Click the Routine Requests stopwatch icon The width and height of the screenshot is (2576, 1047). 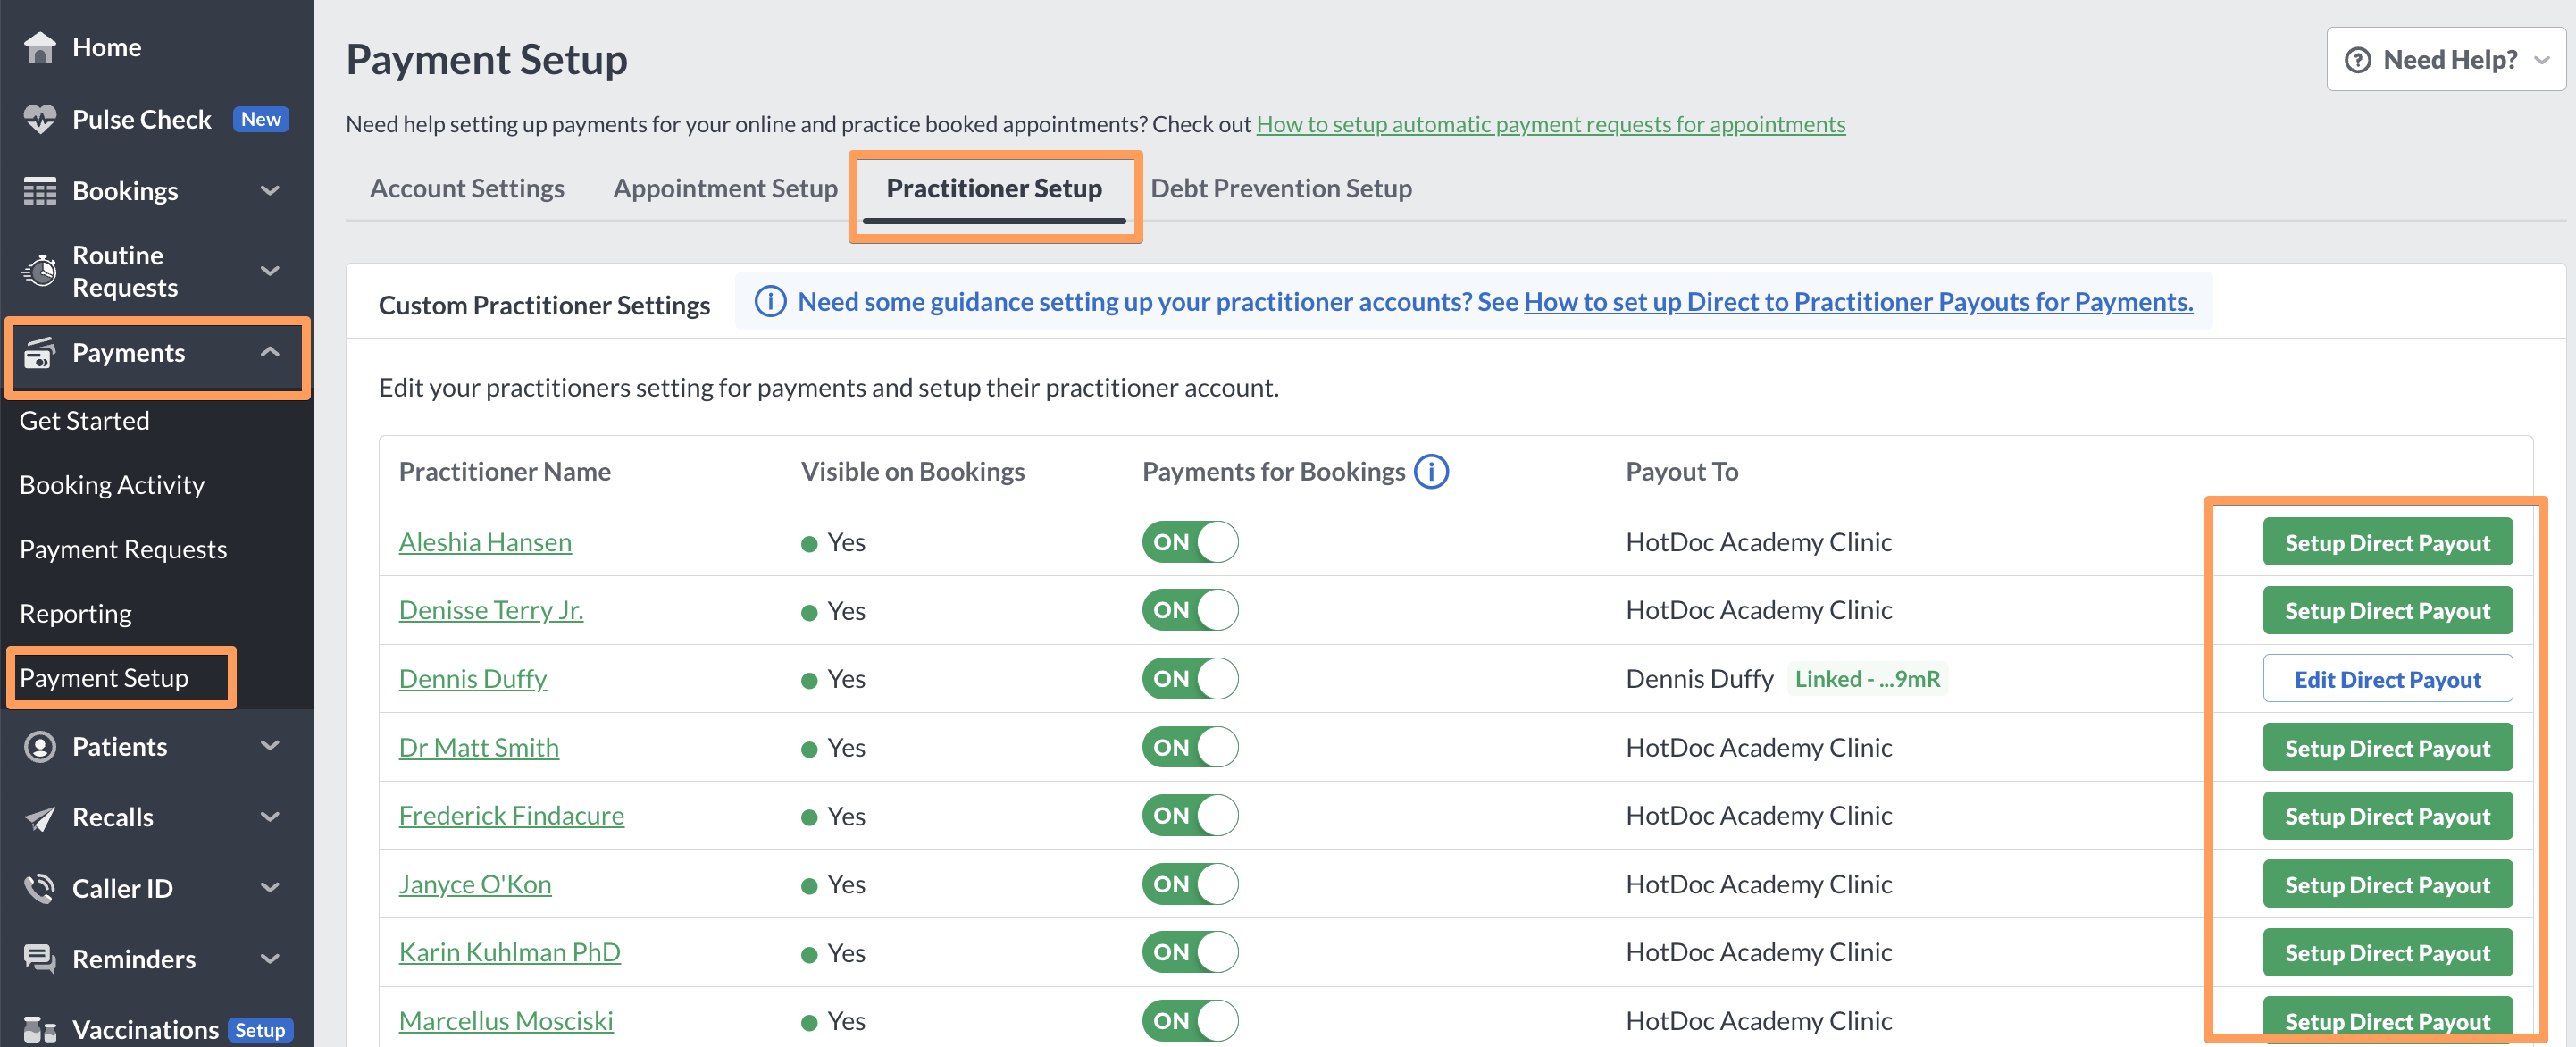40,271
